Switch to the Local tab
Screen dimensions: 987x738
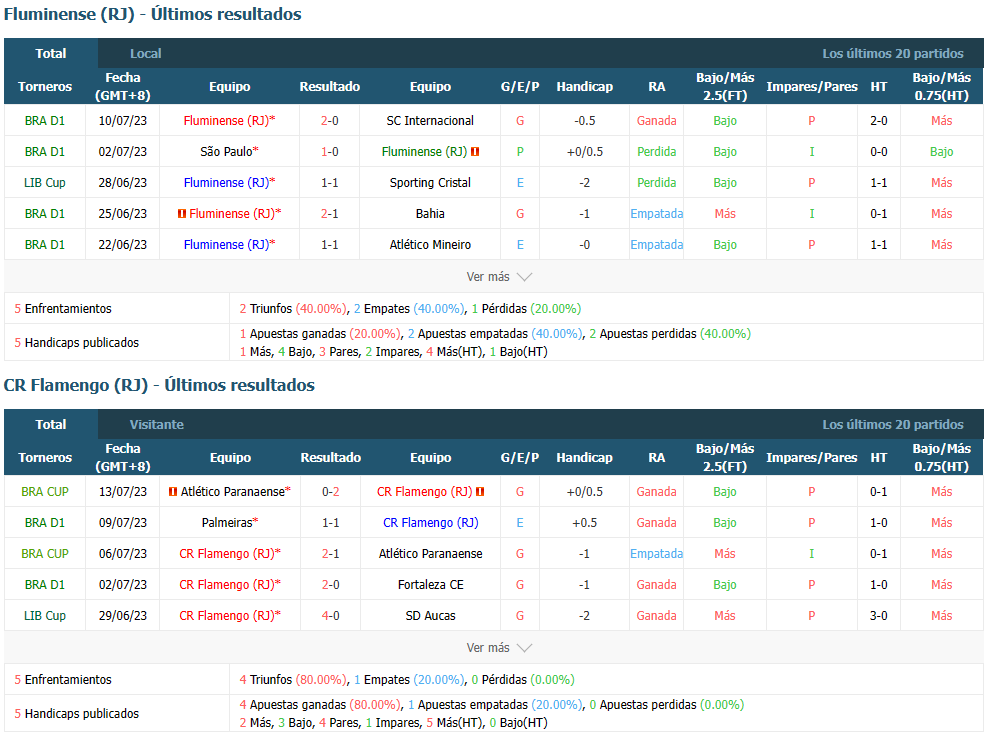coord(145,54)
